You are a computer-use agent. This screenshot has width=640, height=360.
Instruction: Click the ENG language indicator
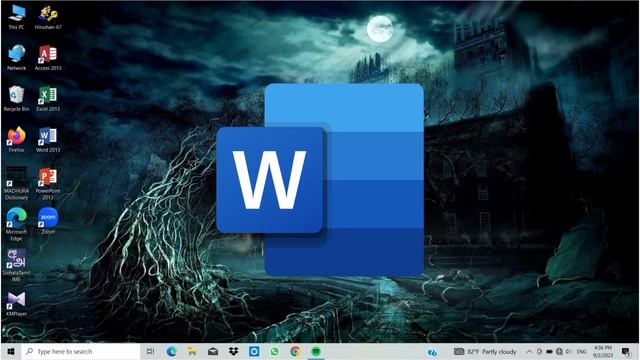point(582,351)
